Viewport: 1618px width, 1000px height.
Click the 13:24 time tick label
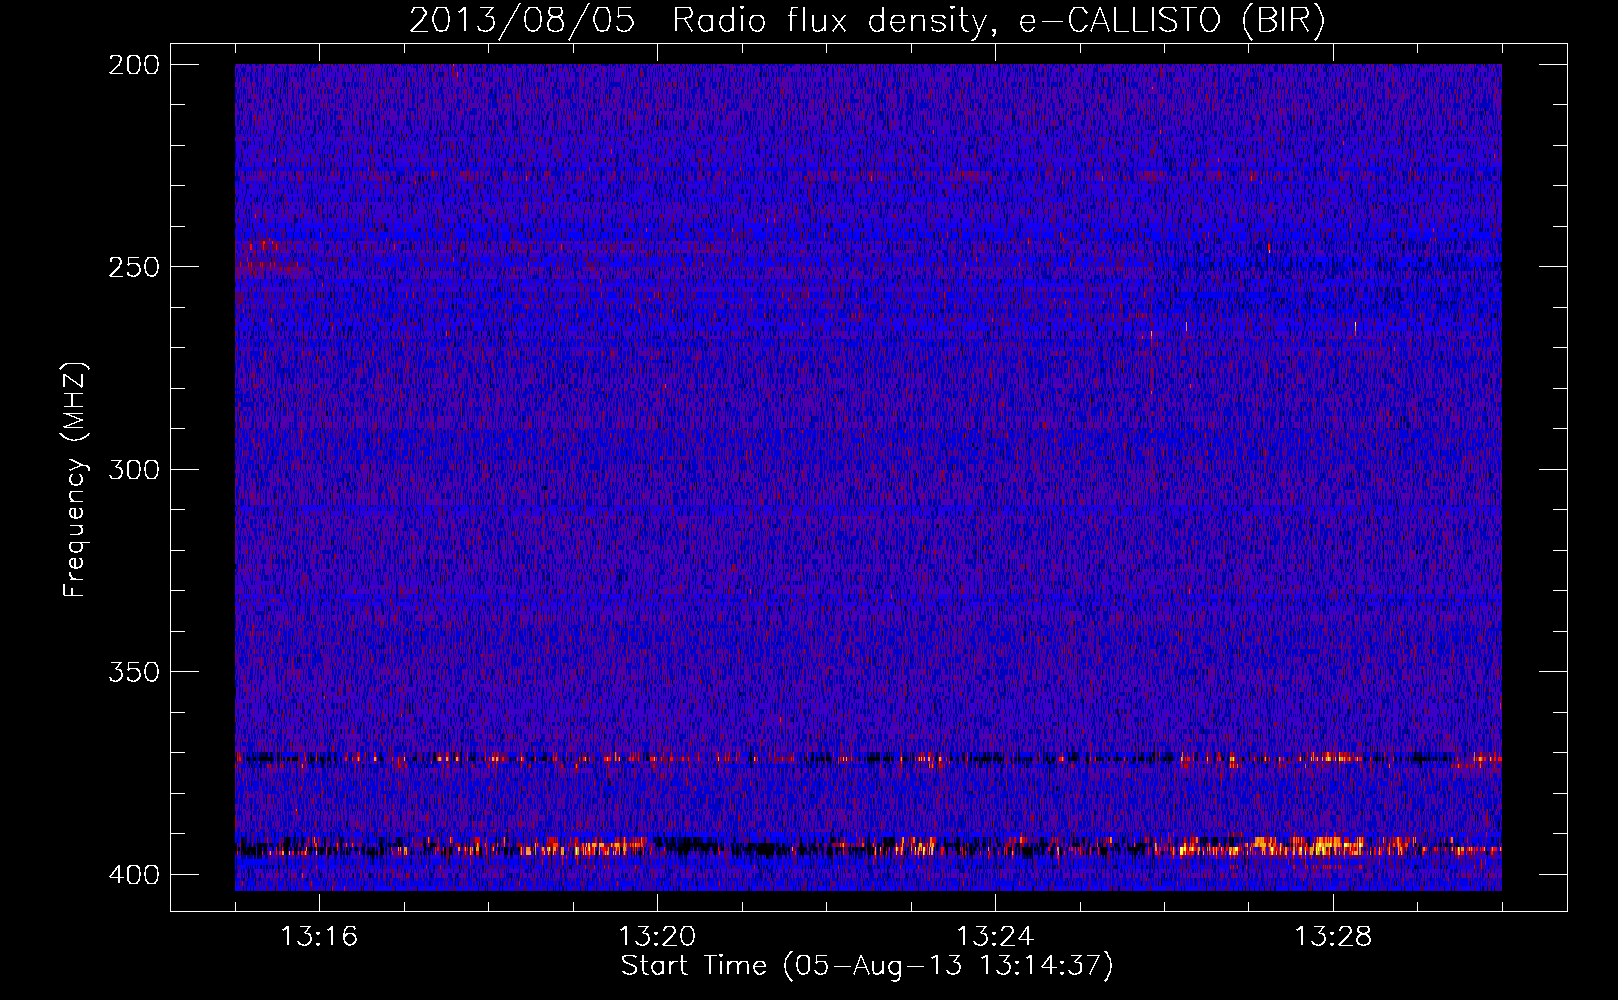tap(995, 937)
